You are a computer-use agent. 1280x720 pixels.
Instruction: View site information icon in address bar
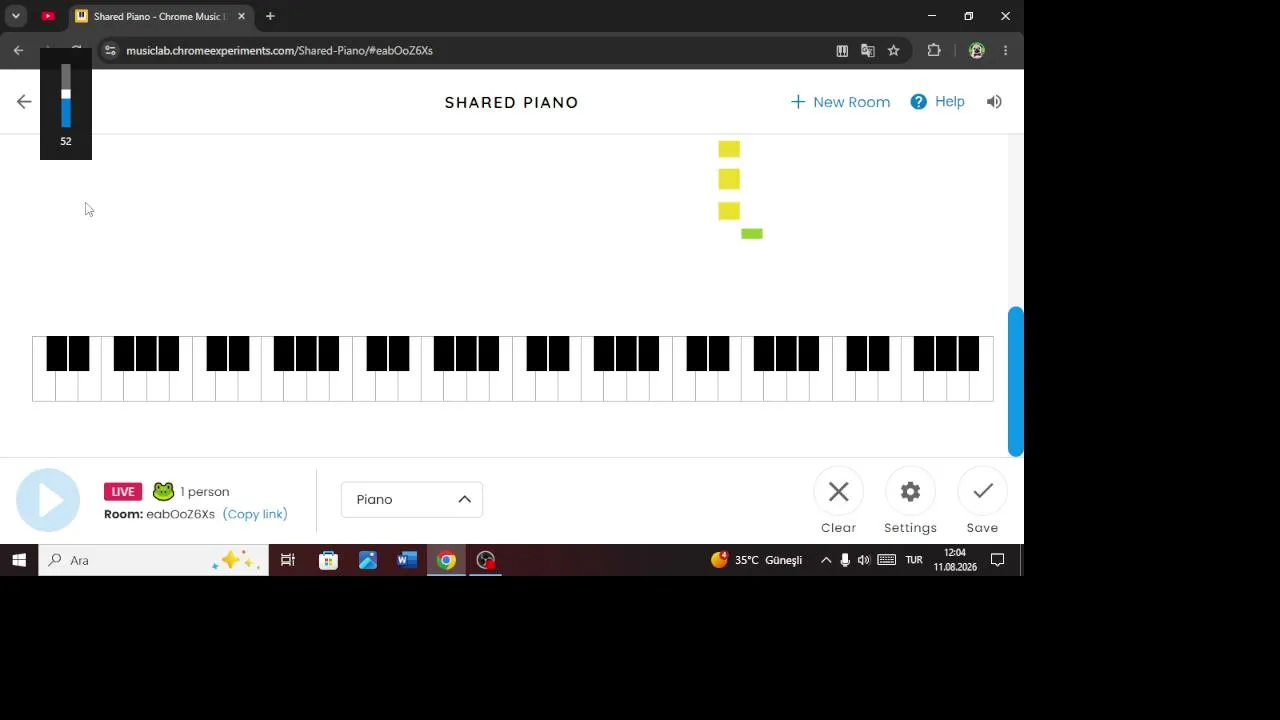110,50
